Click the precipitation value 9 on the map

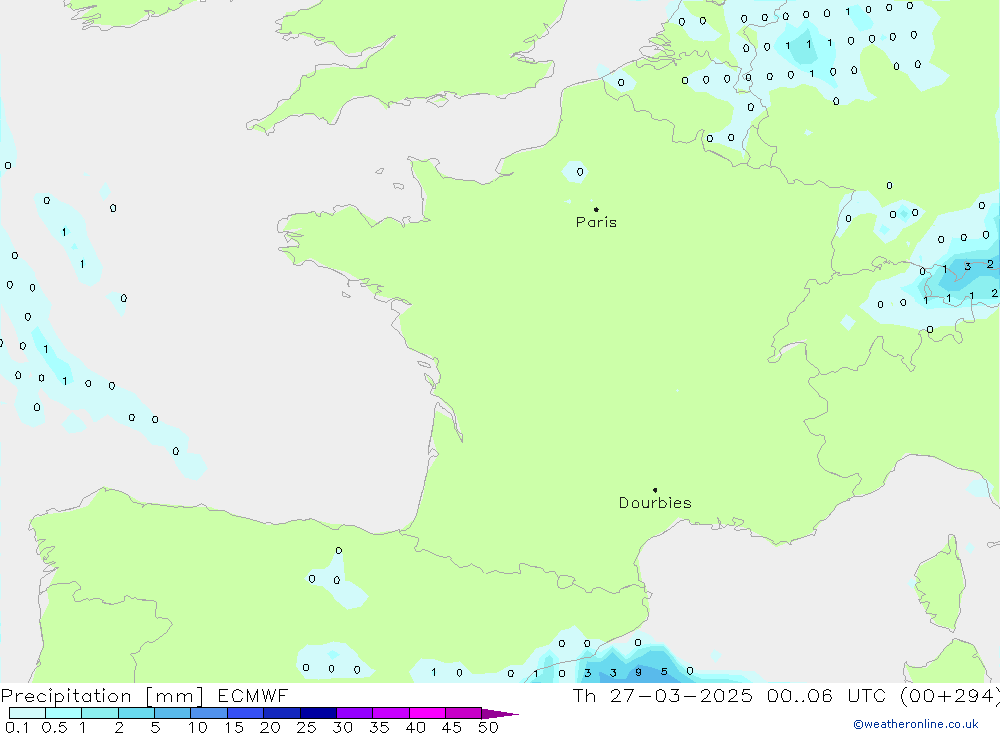coord(638,672)
